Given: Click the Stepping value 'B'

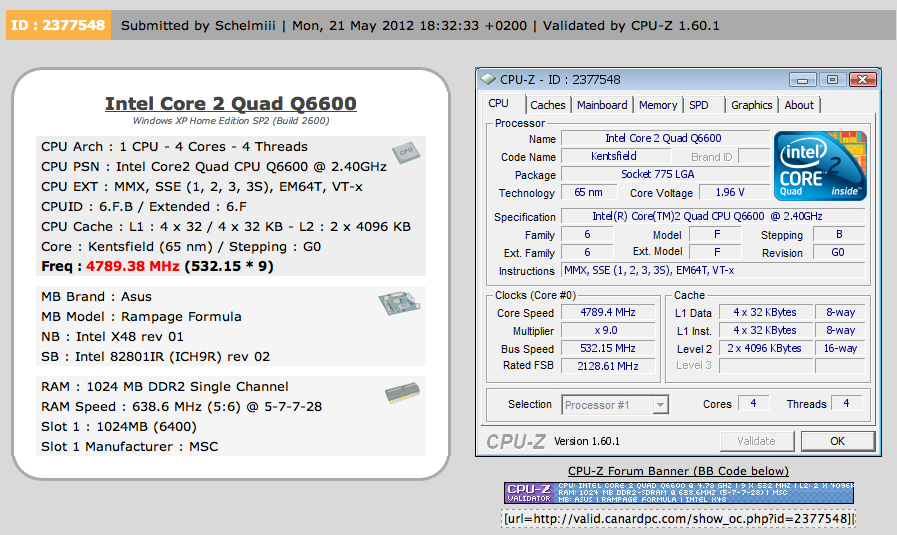Looking at the screenshot, I should point(839,234).
